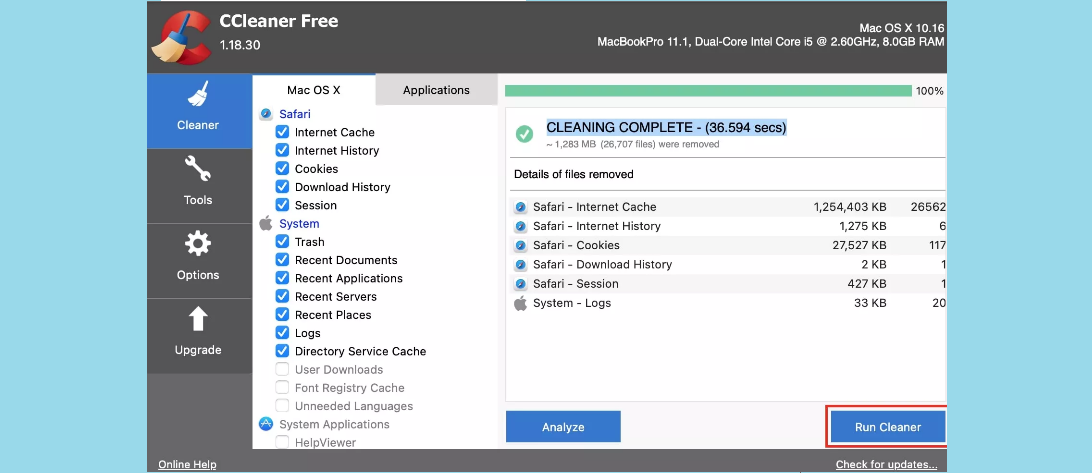Click the green cleaning complete checkmark icon
This screenshot has width=1092, height=473.
coord(524,134)
